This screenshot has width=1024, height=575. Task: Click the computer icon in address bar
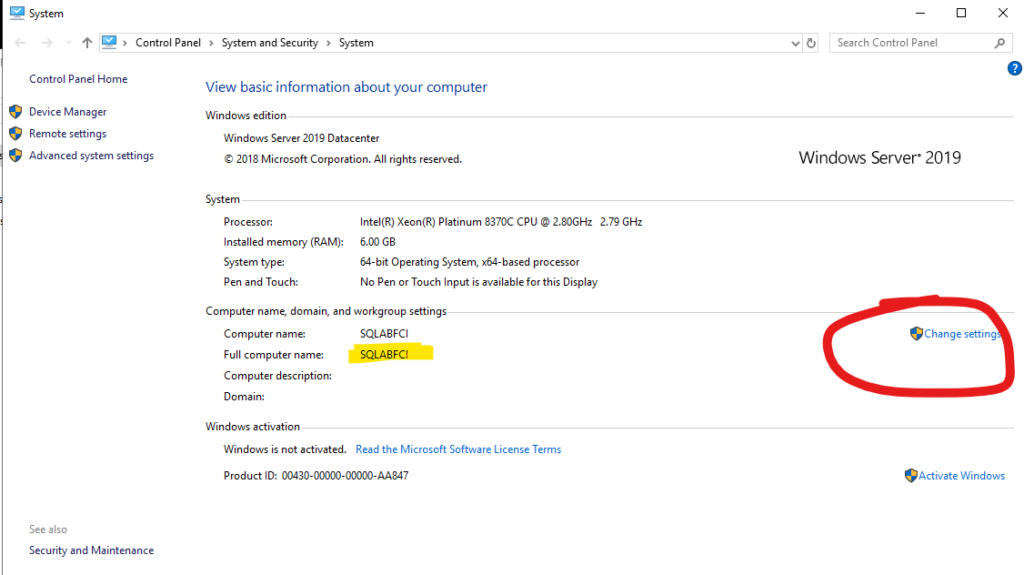click(109, 42)
